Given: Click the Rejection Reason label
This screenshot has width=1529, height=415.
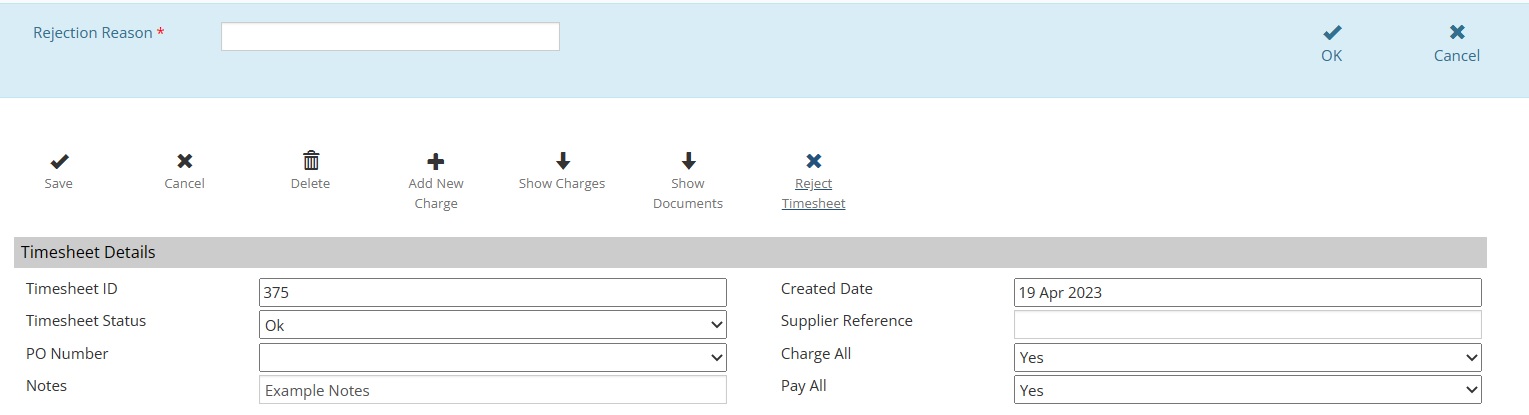Looking at the screenshot, I should (93, 33).
